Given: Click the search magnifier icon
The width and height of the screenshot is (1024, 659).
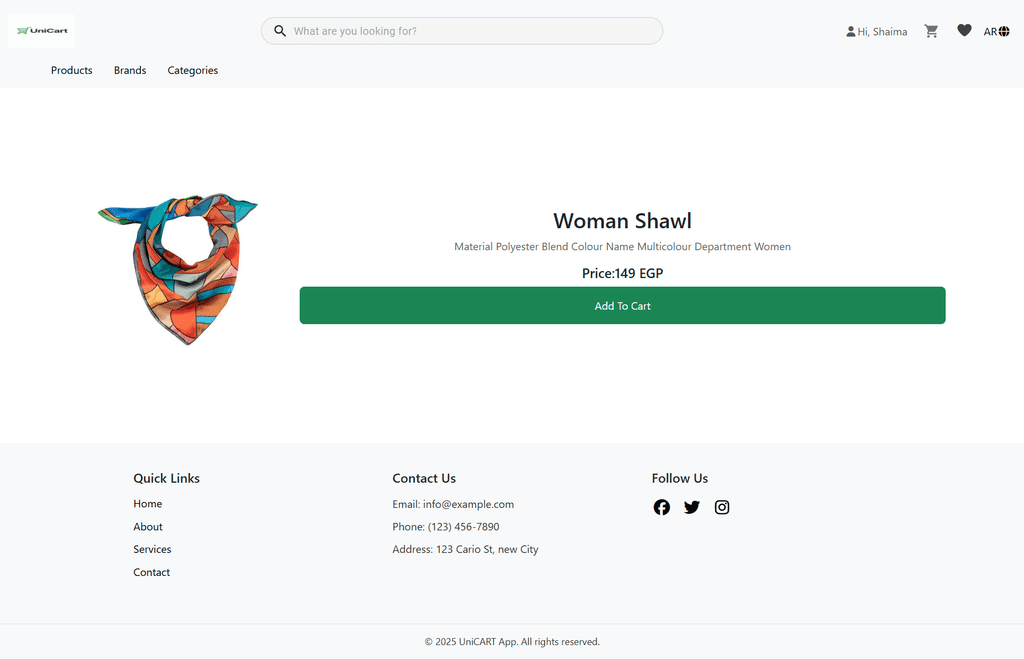Looking at the screenshot, I should pos(280,31).
